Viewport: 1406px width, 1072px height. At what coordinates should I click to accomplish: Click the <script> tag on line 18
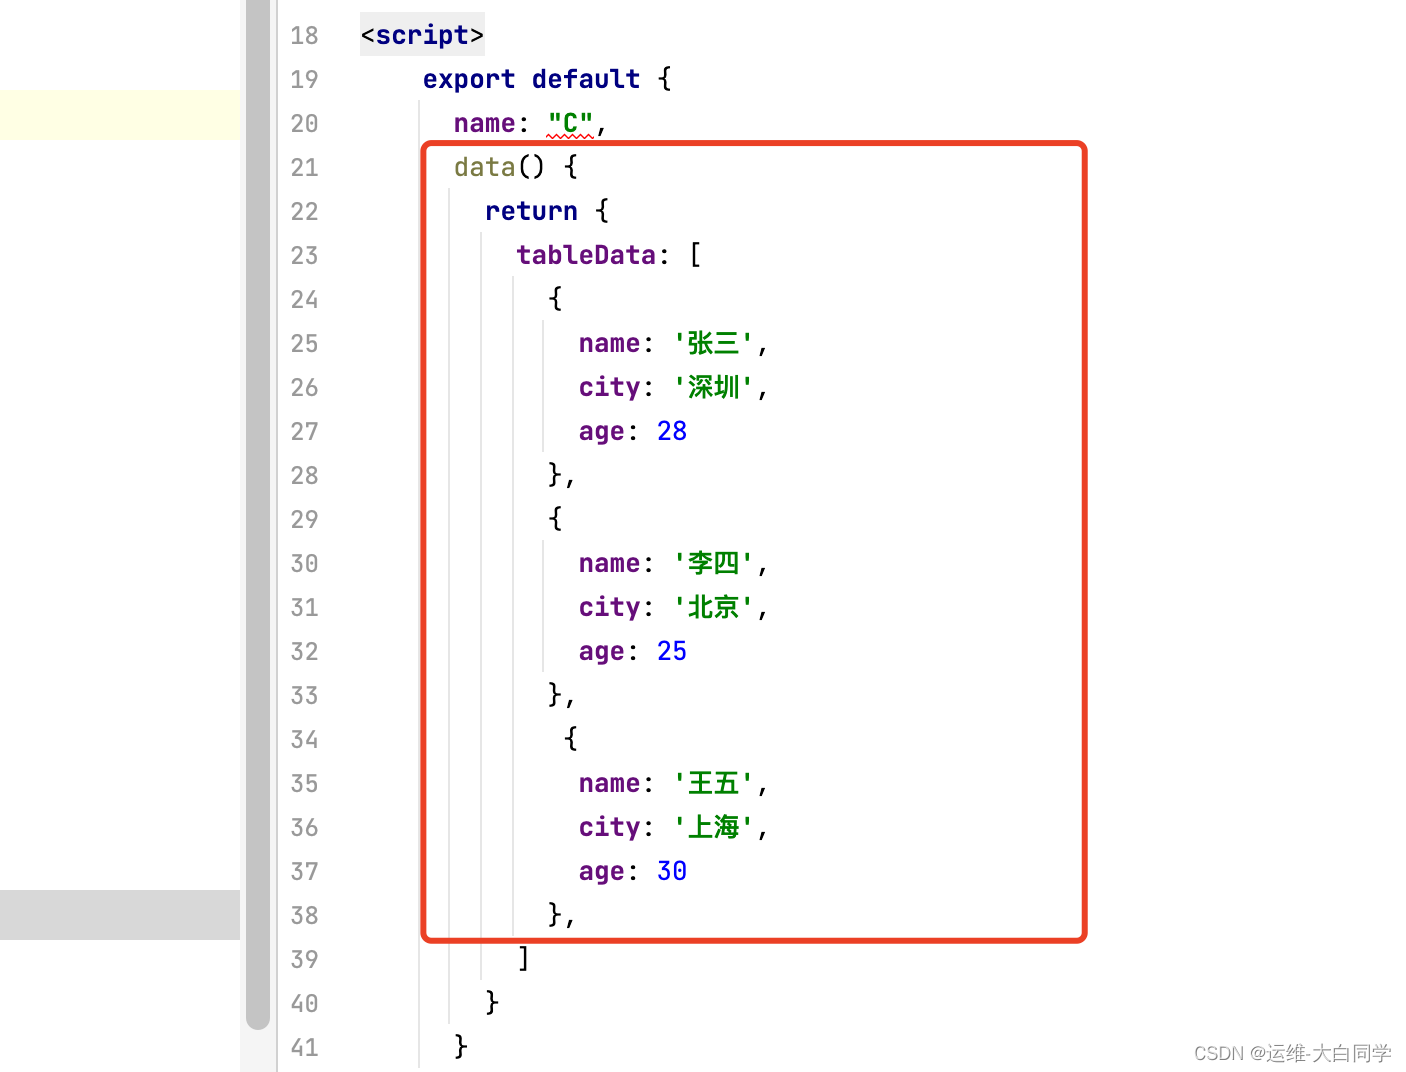422,35
